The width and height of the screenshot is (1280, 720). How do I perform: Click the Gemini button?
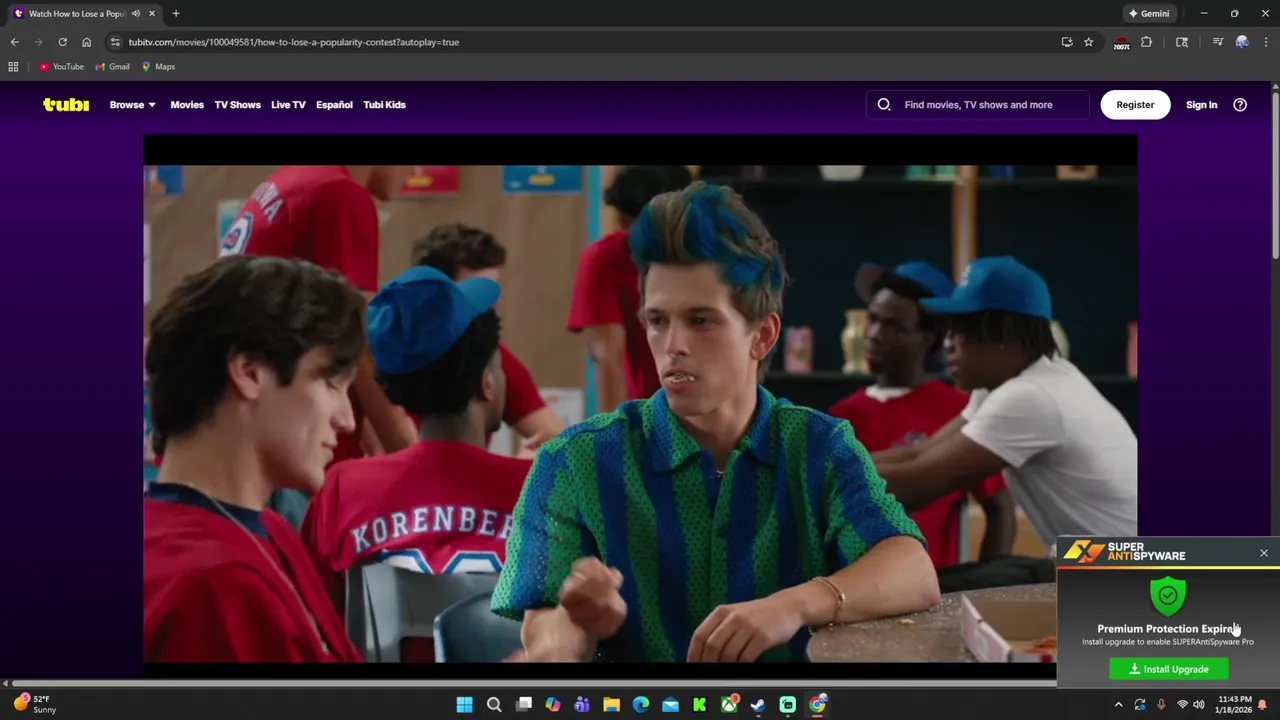pyautogui.click(x=1149, y=14)
